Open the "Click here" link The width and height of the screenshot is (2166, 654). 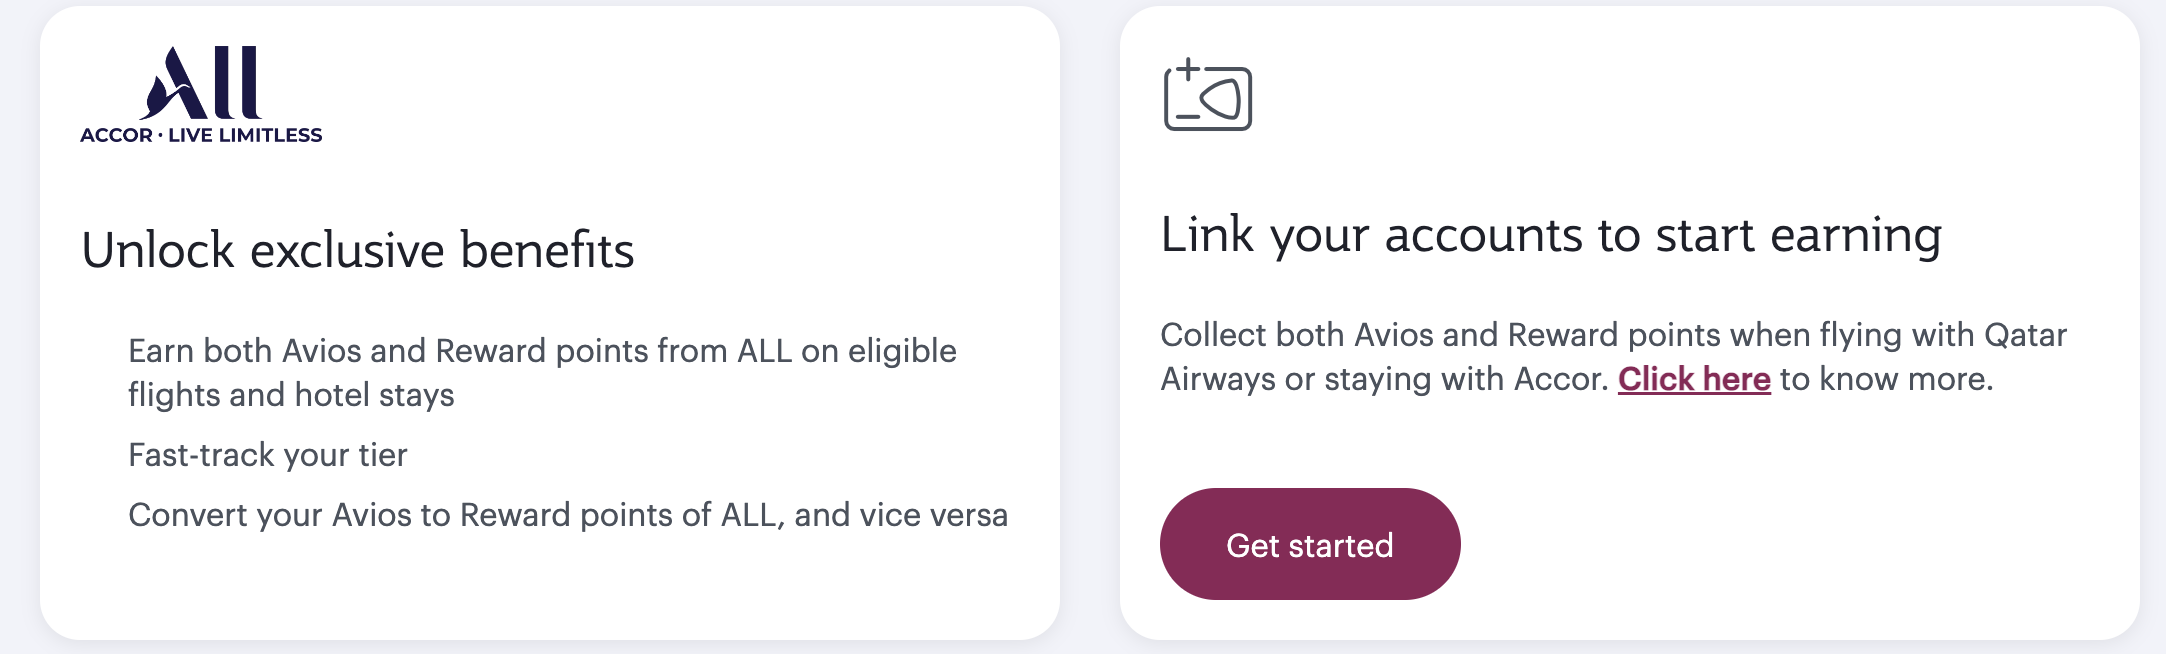click(1694, 379)
